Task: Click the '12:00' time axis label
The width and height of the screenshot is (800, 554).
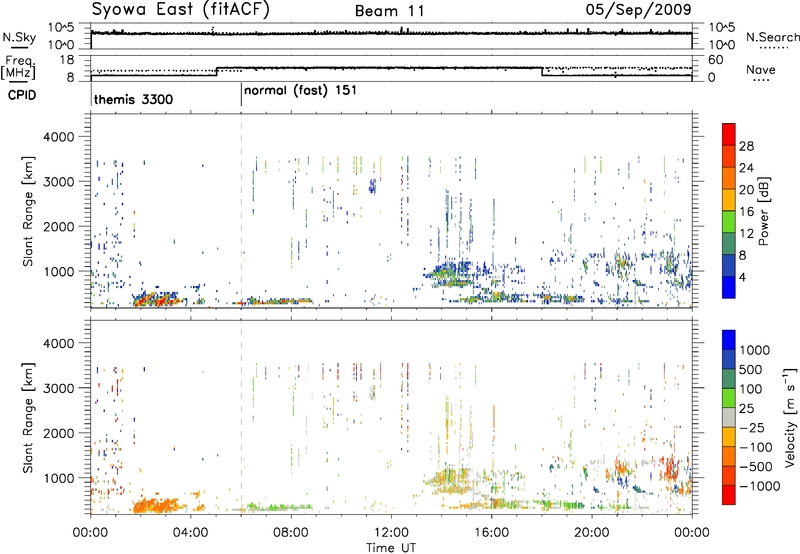Action: coord(392,533)
